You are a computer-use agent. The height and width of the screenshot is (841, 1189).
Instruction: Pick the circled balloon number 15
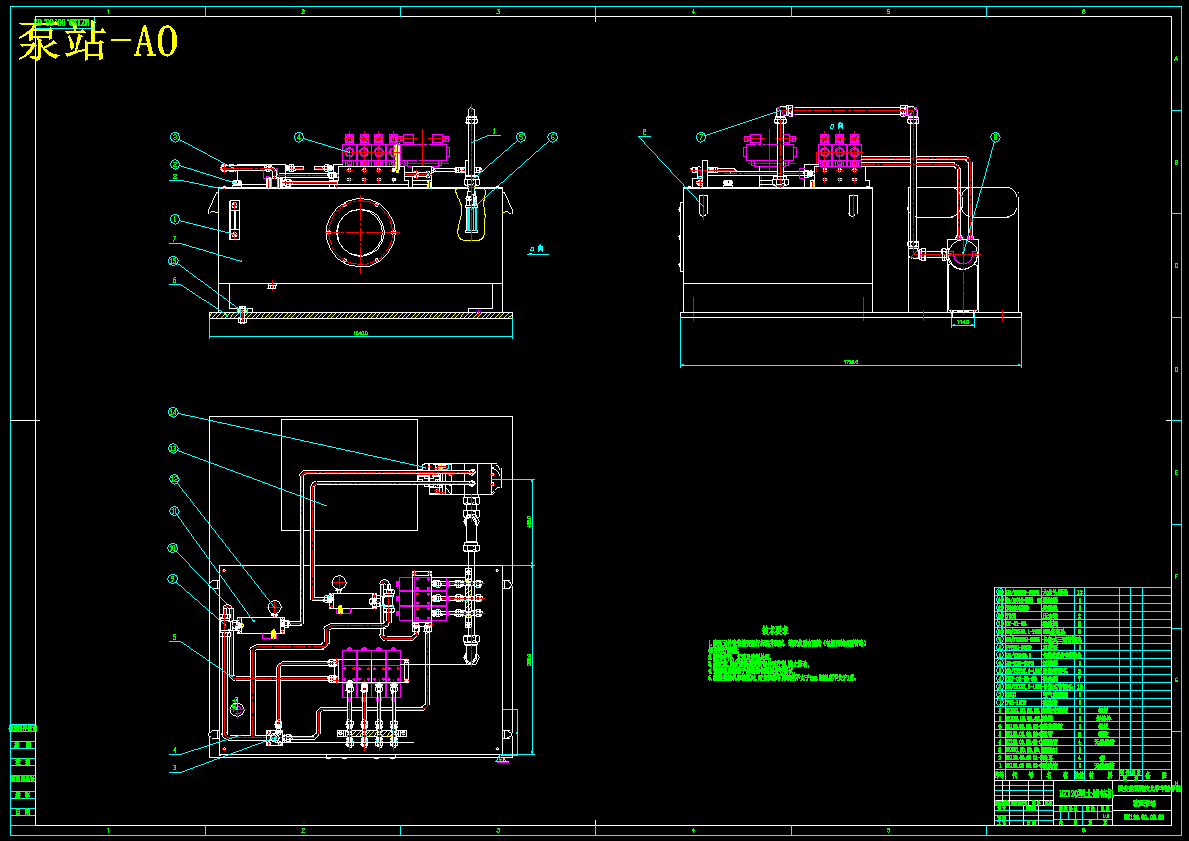pos(174,262)
